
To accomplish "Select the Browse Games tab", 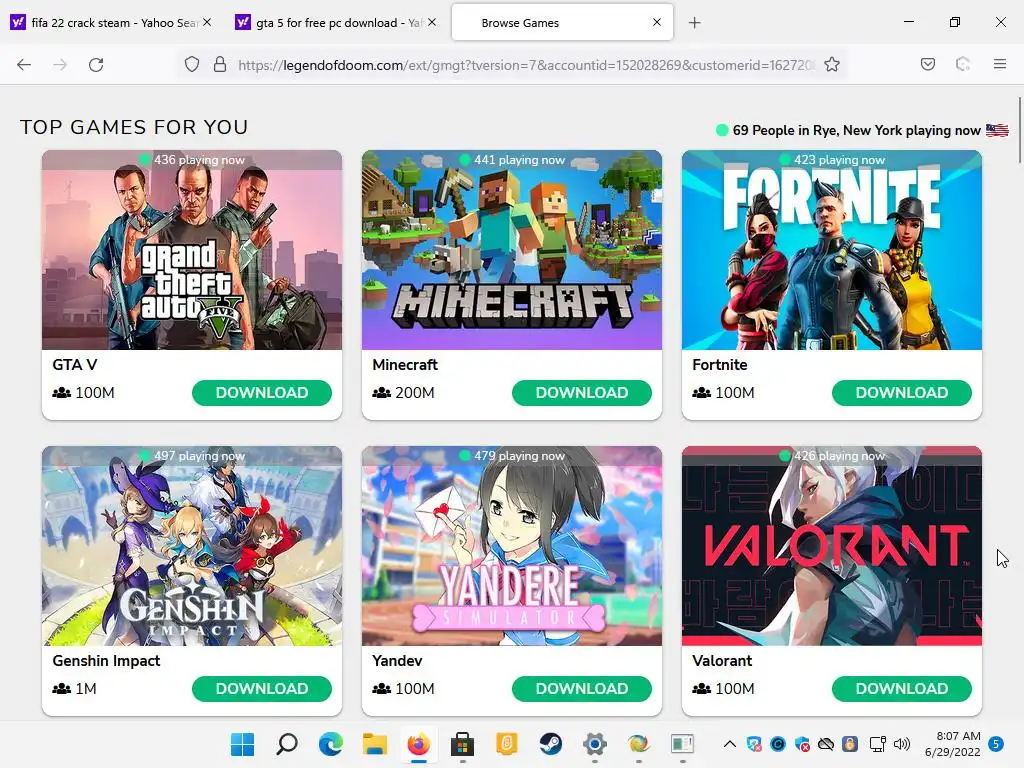I will point(562,23).
